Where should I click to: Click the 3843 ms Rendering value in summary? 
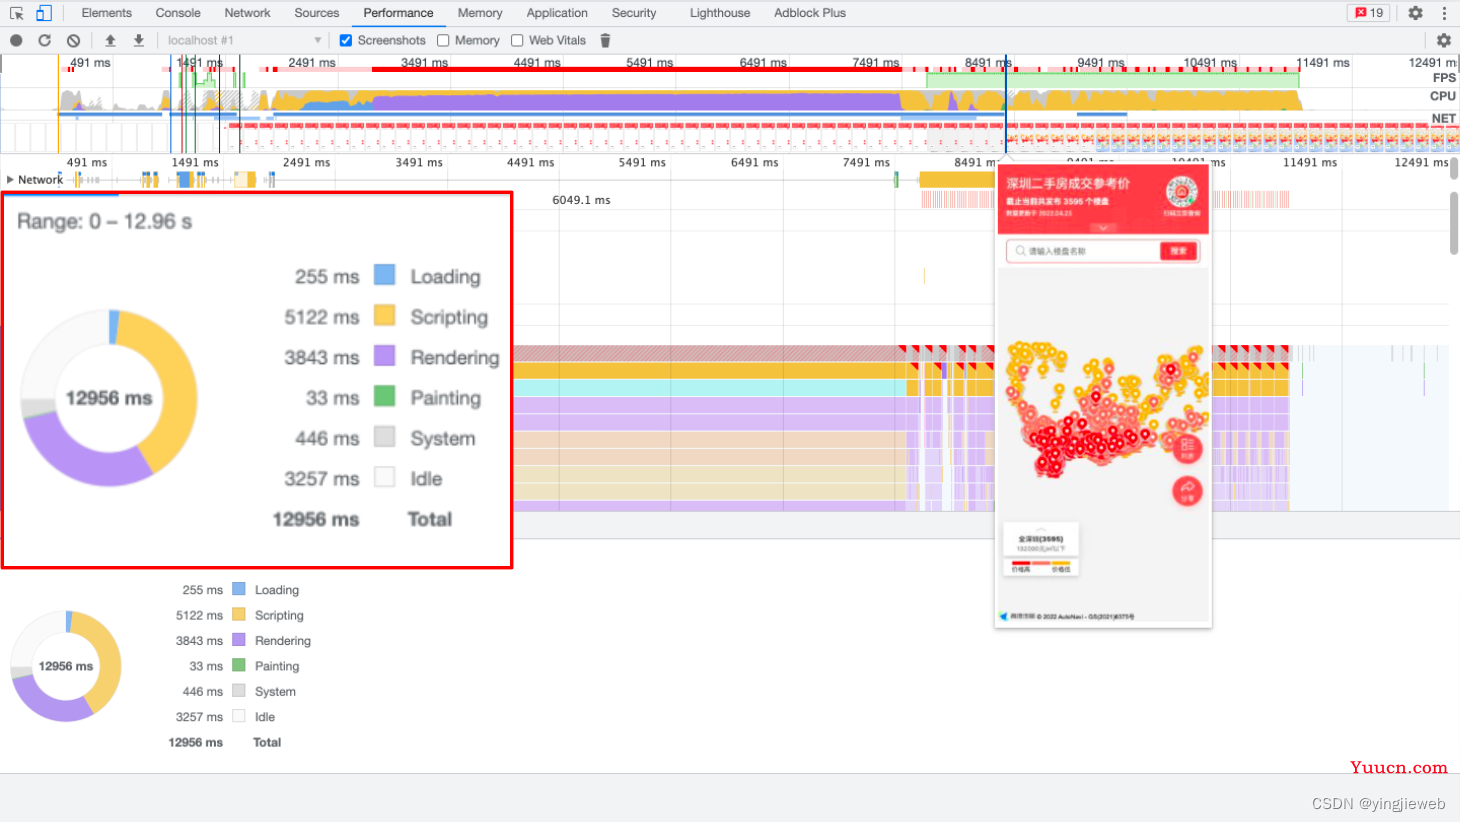[199, 640]
